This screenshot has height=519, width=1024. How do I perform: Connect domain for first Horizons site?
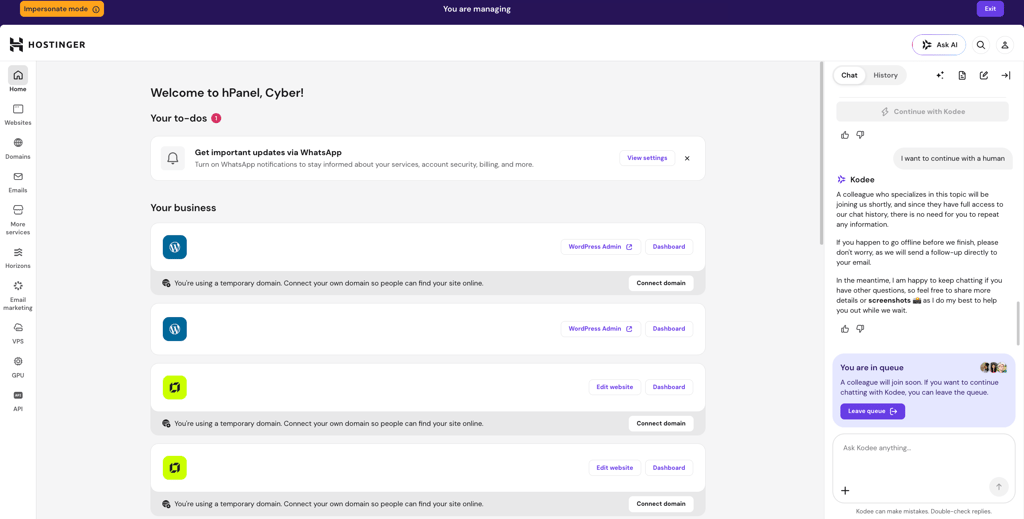pyautogui.click(x=661, y=423)
